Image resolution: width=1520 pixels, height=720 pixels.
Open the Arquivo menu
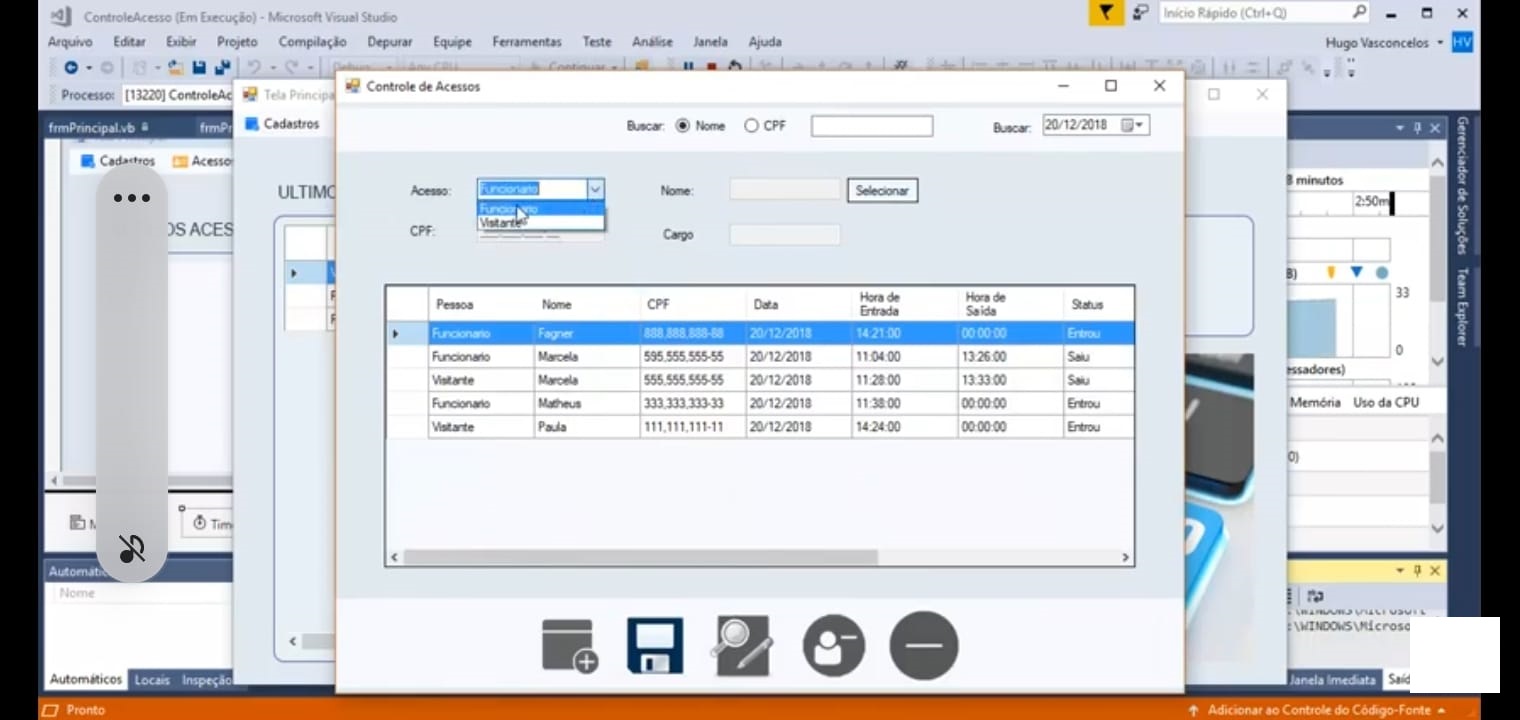click(x=70, y=42)
